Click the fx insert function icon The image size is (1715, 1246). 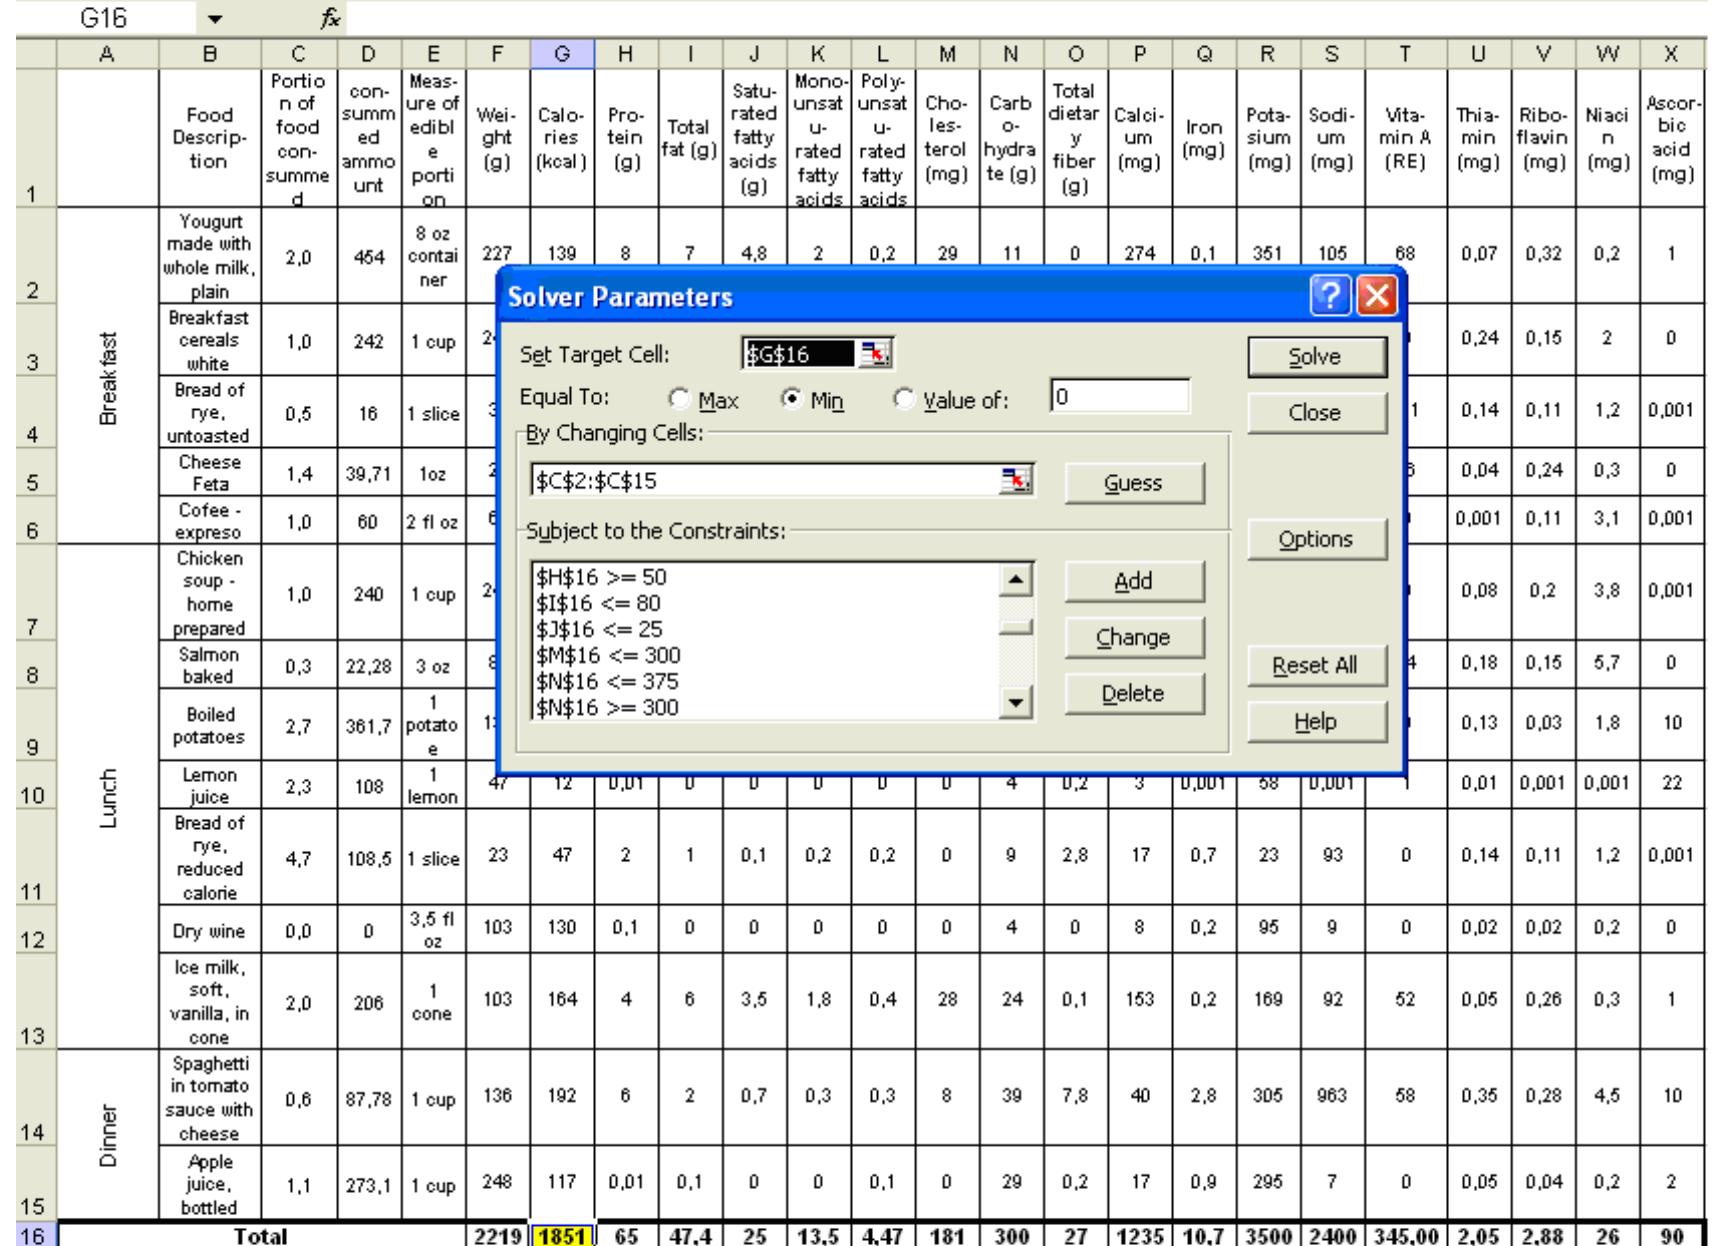330,17
